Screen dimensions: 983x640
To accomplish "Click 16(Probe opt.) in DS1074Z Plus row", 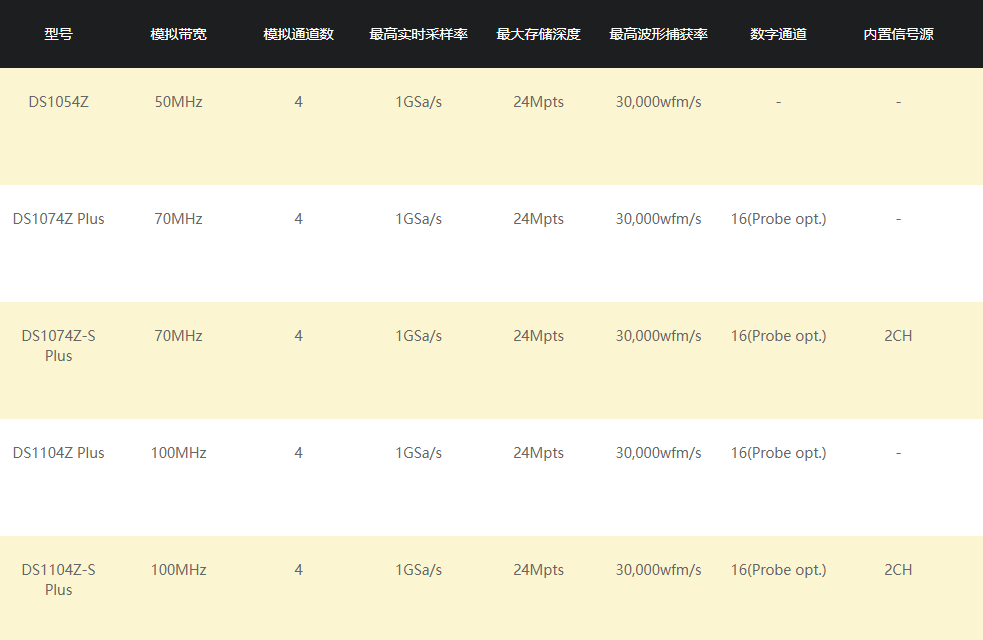I will pyautogui.click(x=779, y=219).
